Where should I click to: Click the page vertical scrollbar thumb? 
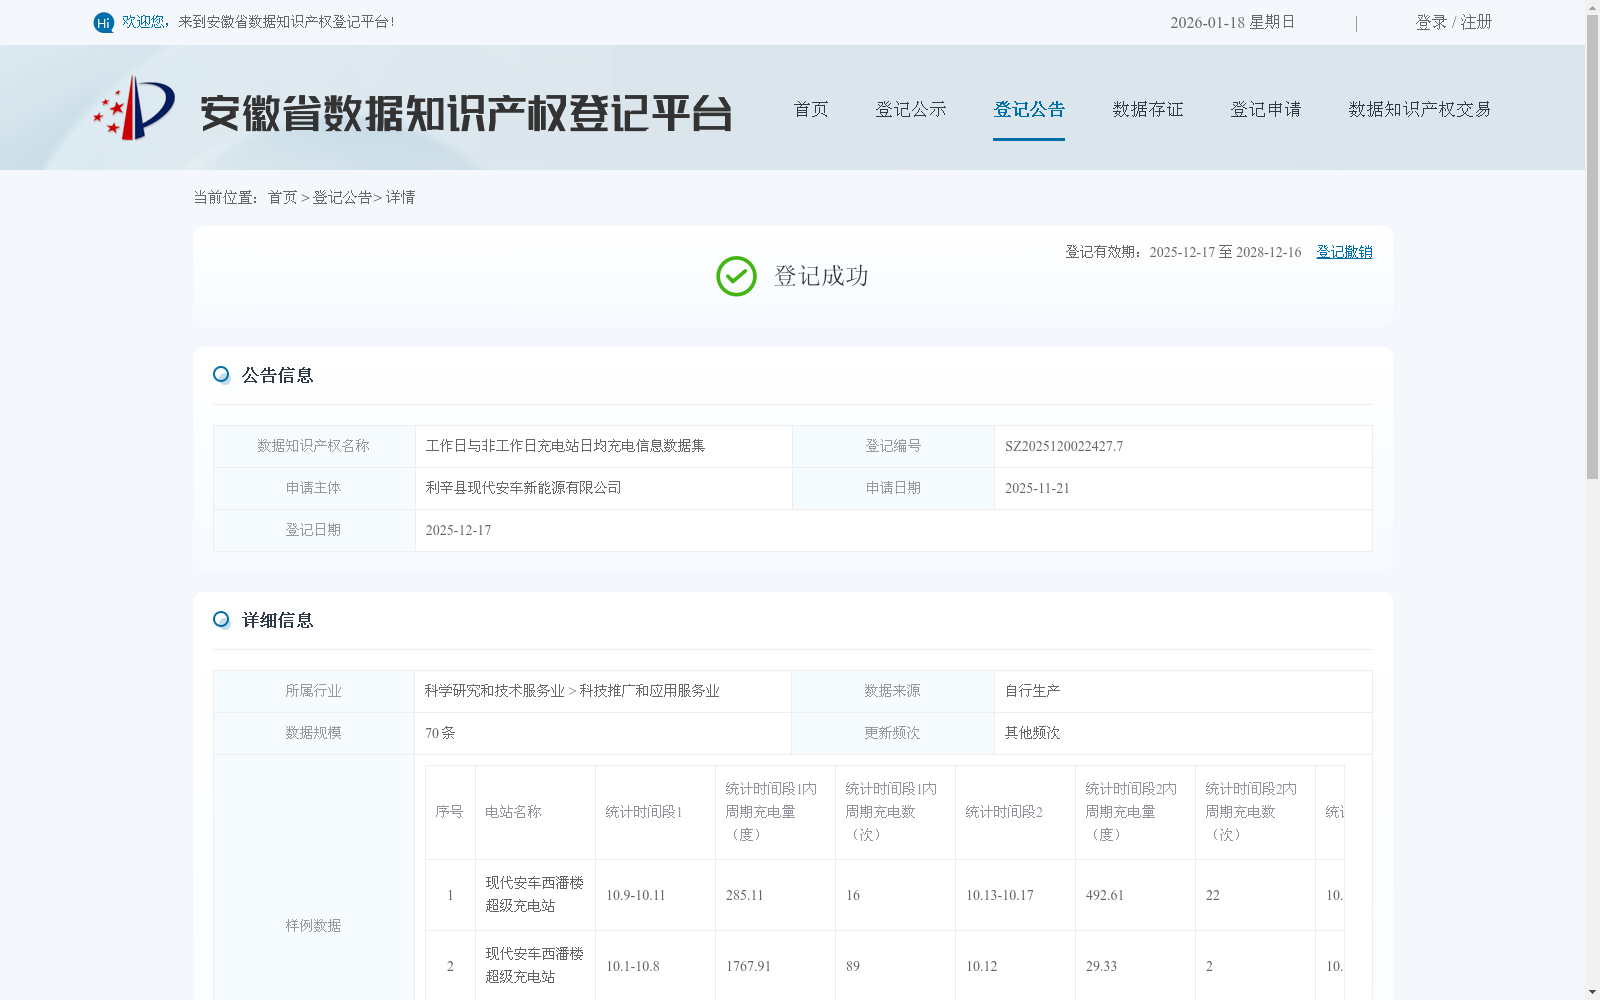[1592, 247]
